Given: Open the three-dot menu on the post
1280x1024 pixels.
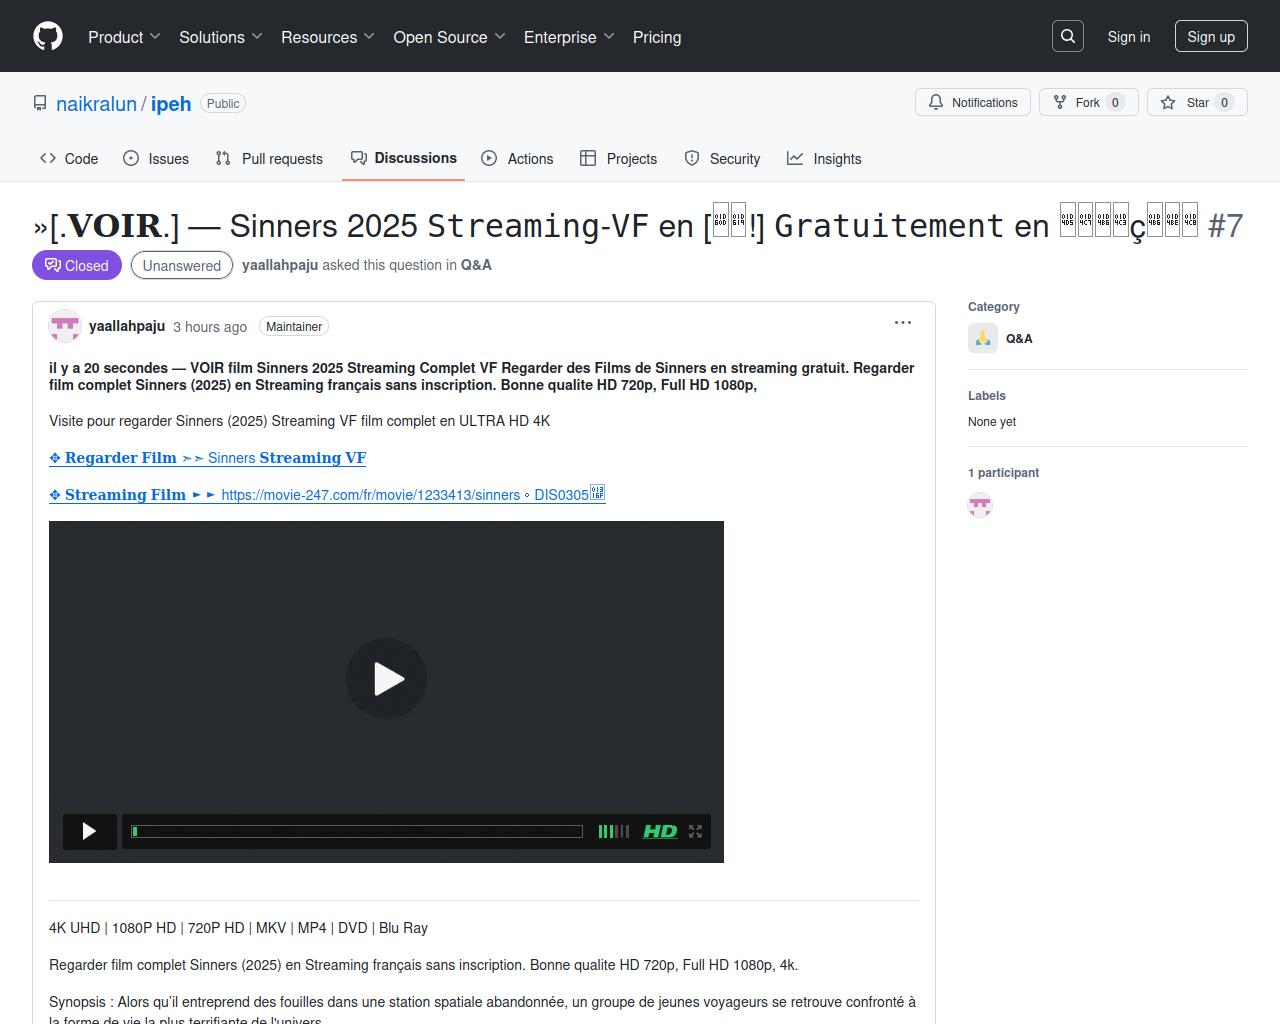Looking at the screenshot, I should (x=903, y=323).
